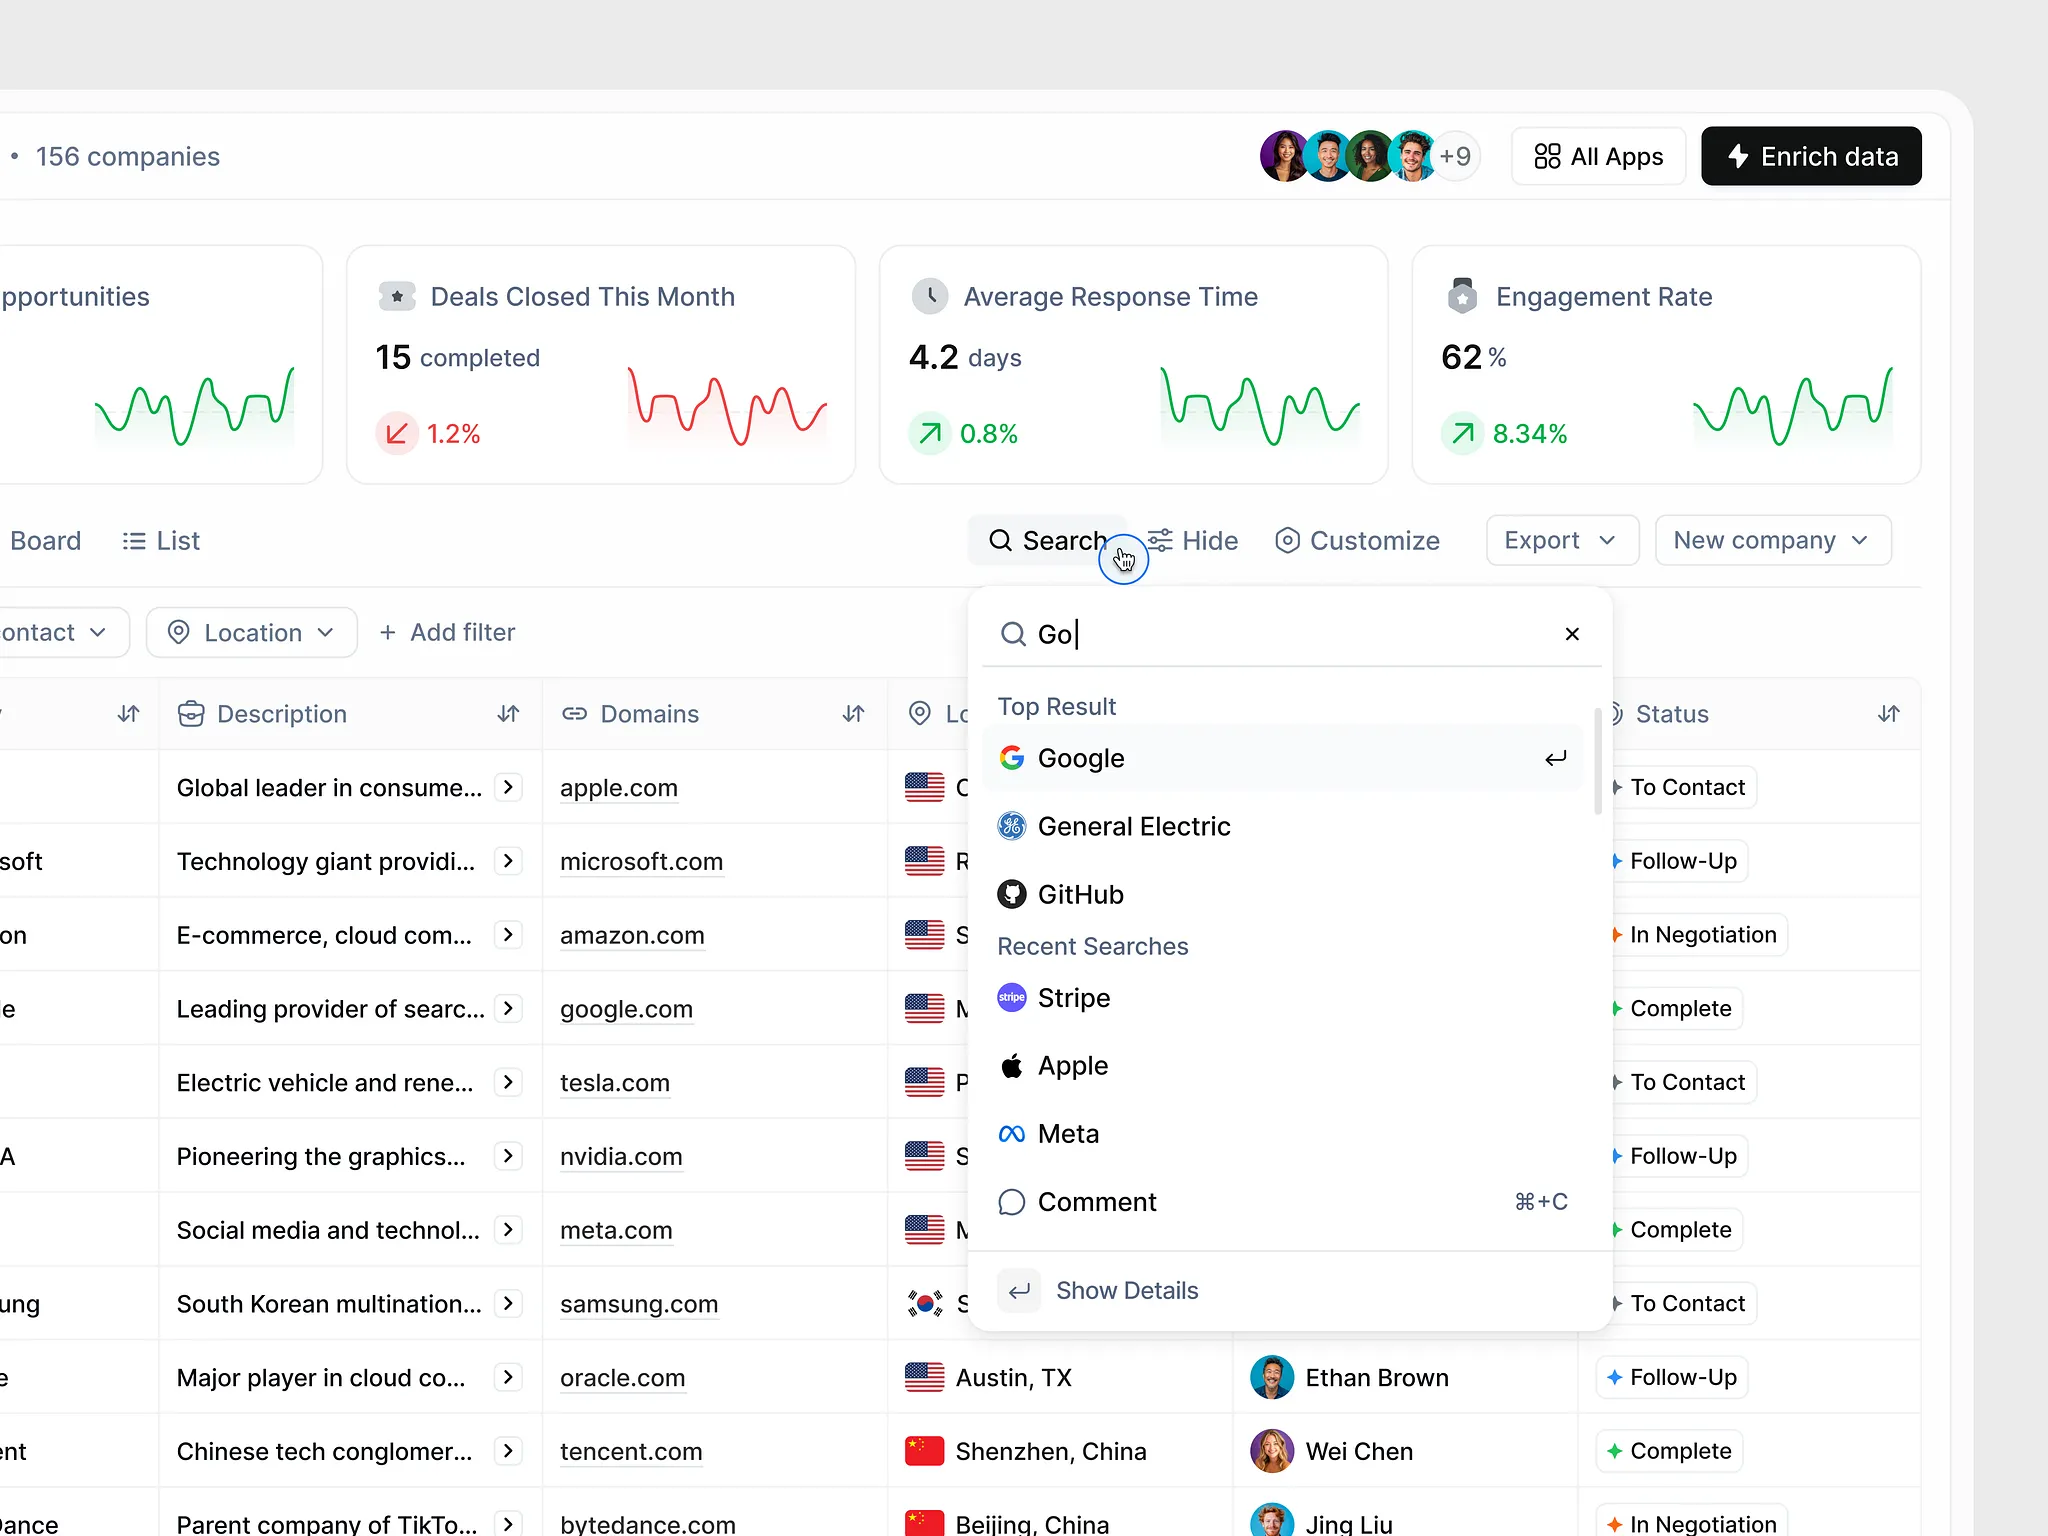This screenshot has width=2048, height=1536.
Task: Click the clock icon on Average Response Time card
Action: coord(929,295)
